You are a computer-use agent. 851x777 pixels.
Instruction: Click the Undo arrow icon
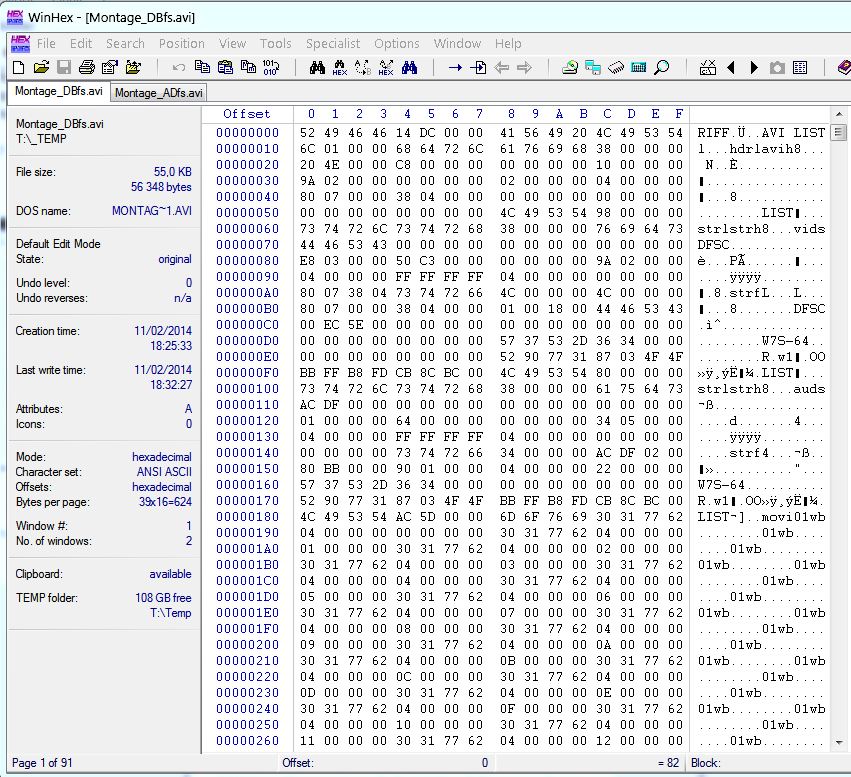click(179, 67)
